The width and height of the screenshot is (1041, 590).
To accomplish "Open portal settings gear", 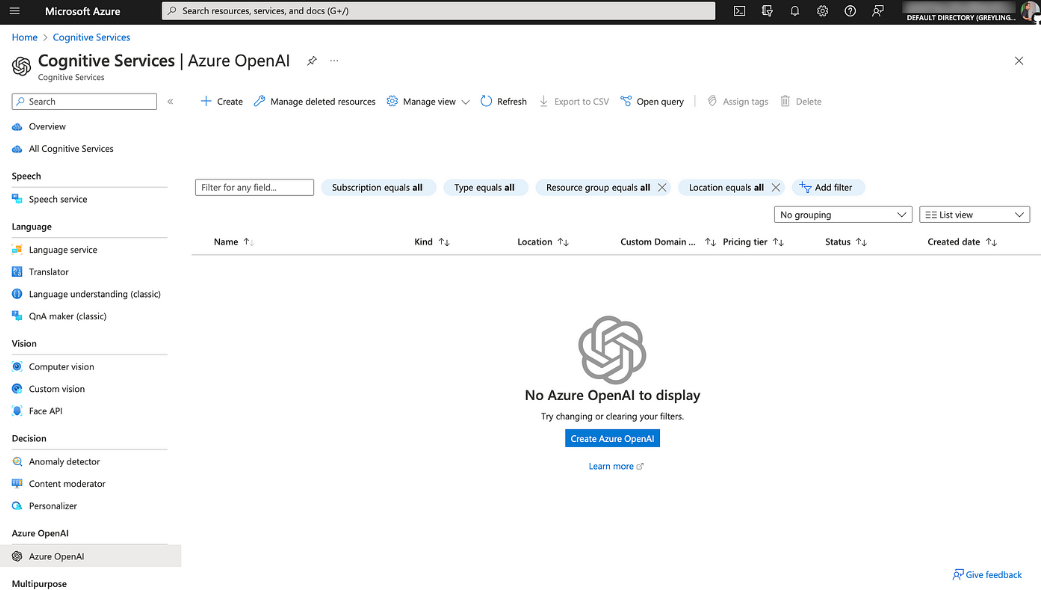I will (823, 11).
